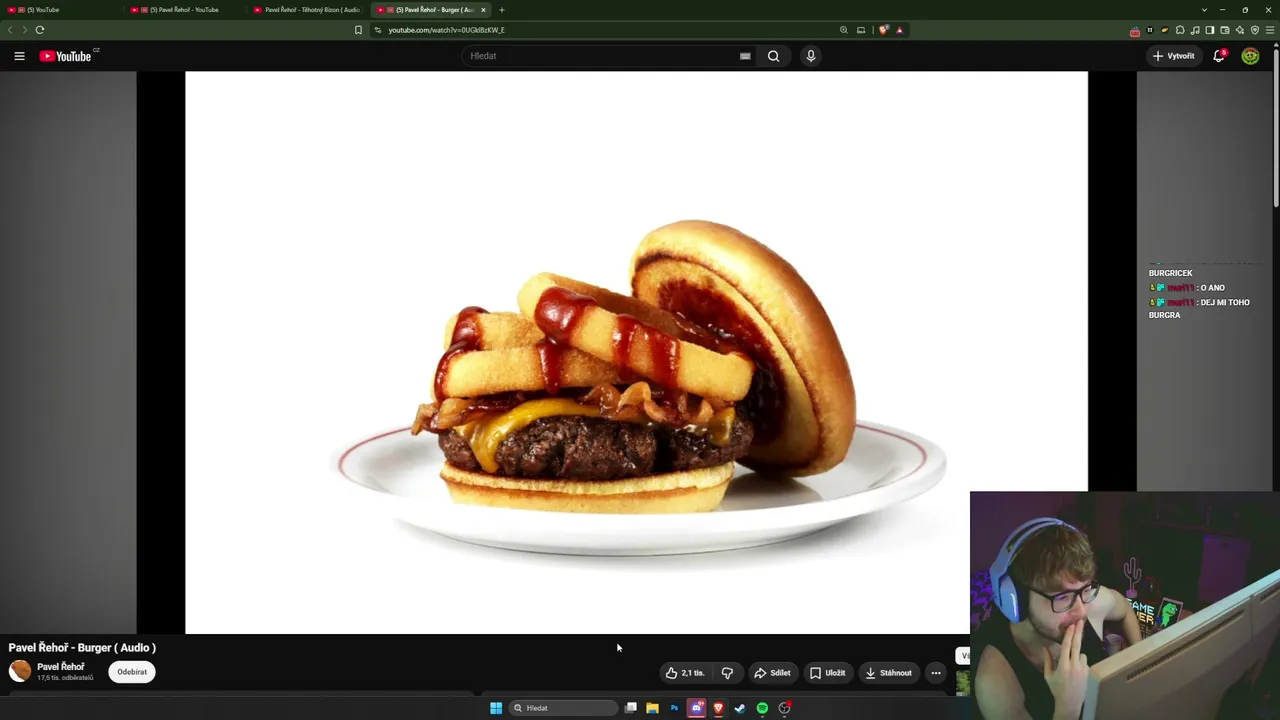Switch to the '(5) YouTube' tab

(x=62, y=10)
